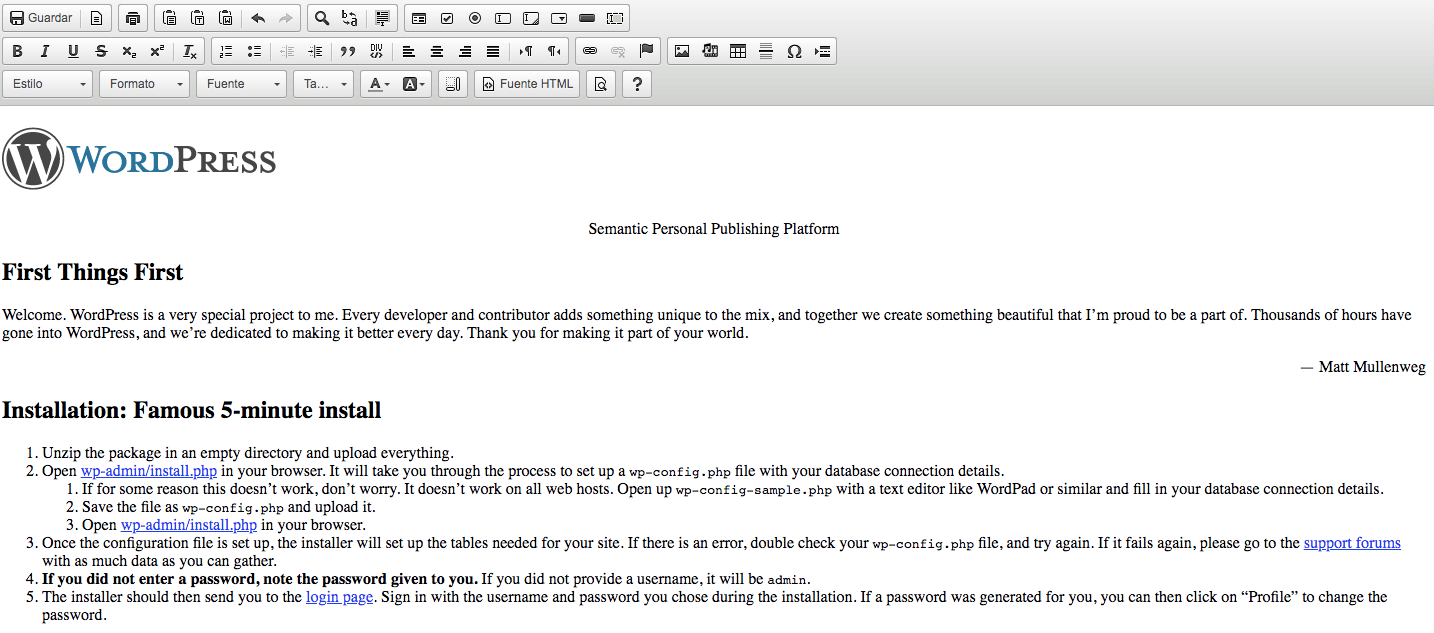The height and width of the screenshot is (633, 1434).
Task: Click the WordPress logo image
Action: (x=139, y=159)
